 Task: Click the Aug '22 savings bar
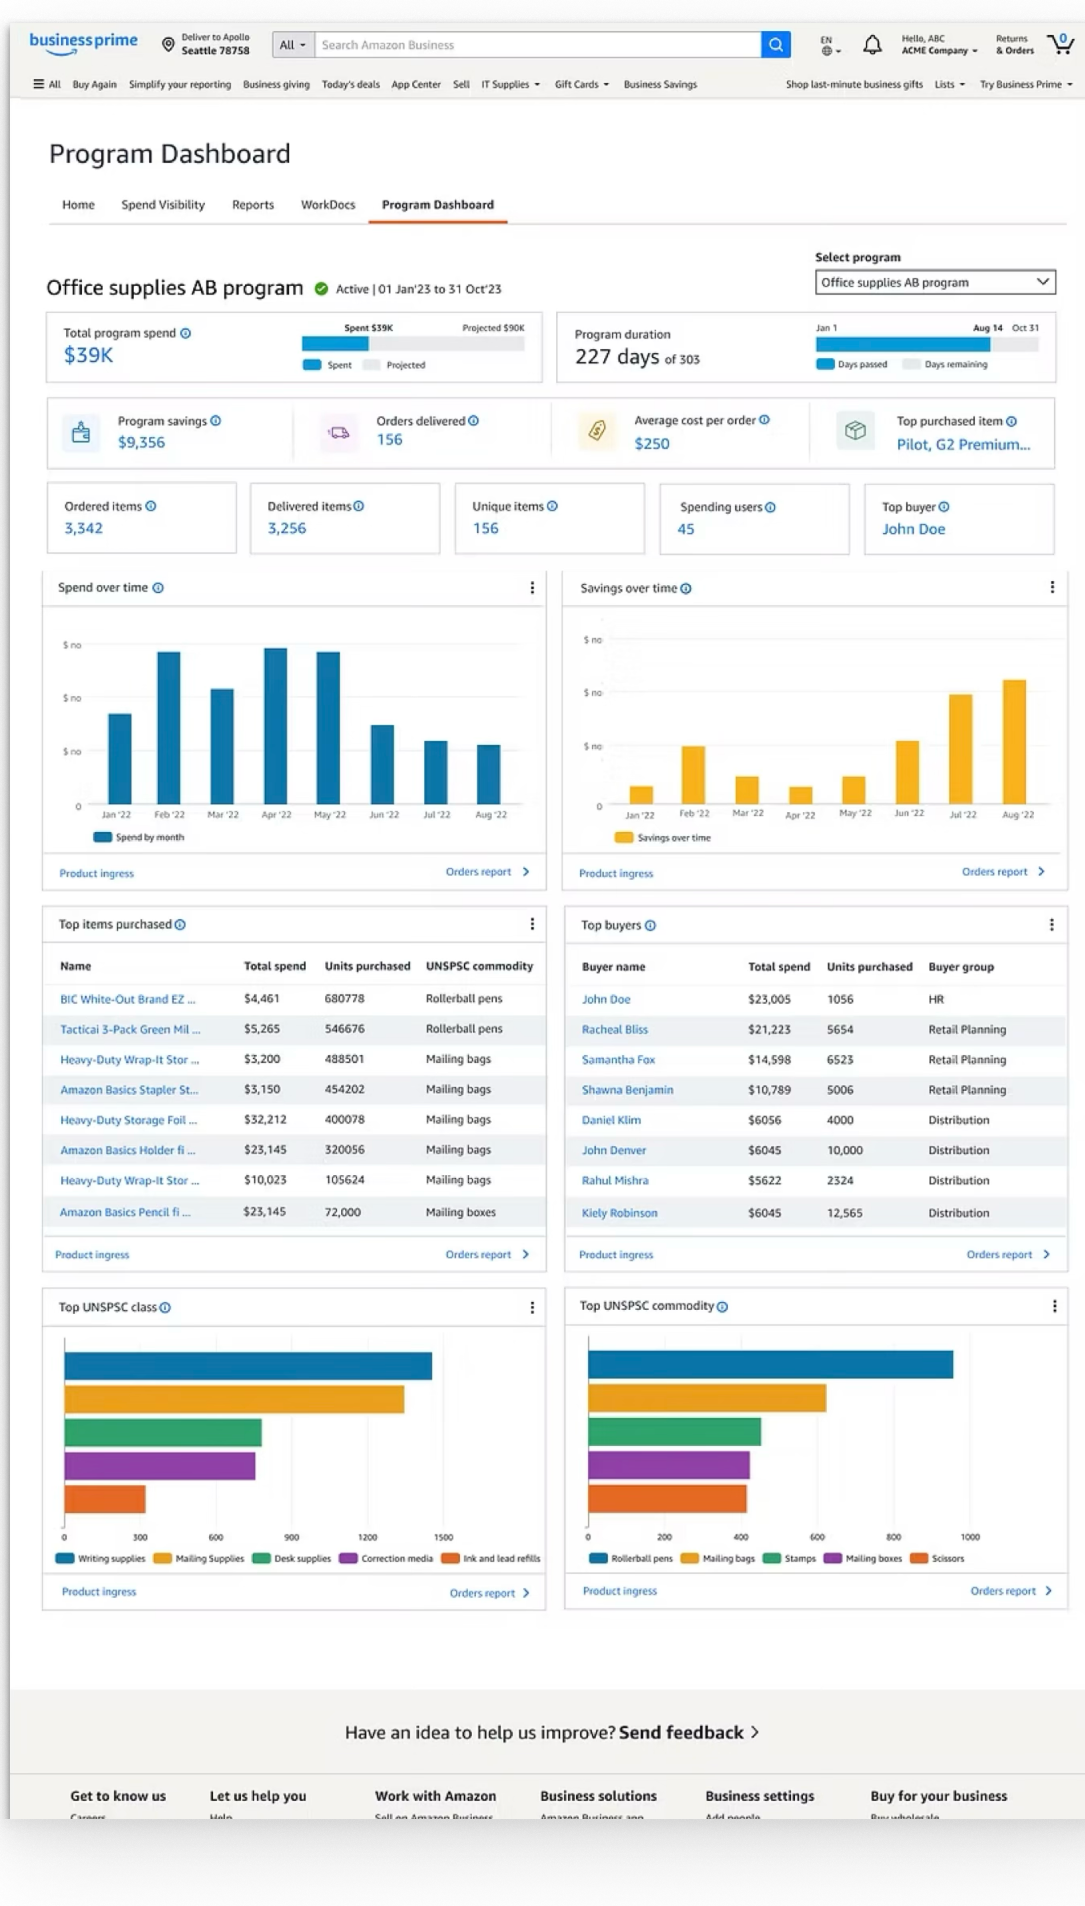click(x=1014, y=742)
